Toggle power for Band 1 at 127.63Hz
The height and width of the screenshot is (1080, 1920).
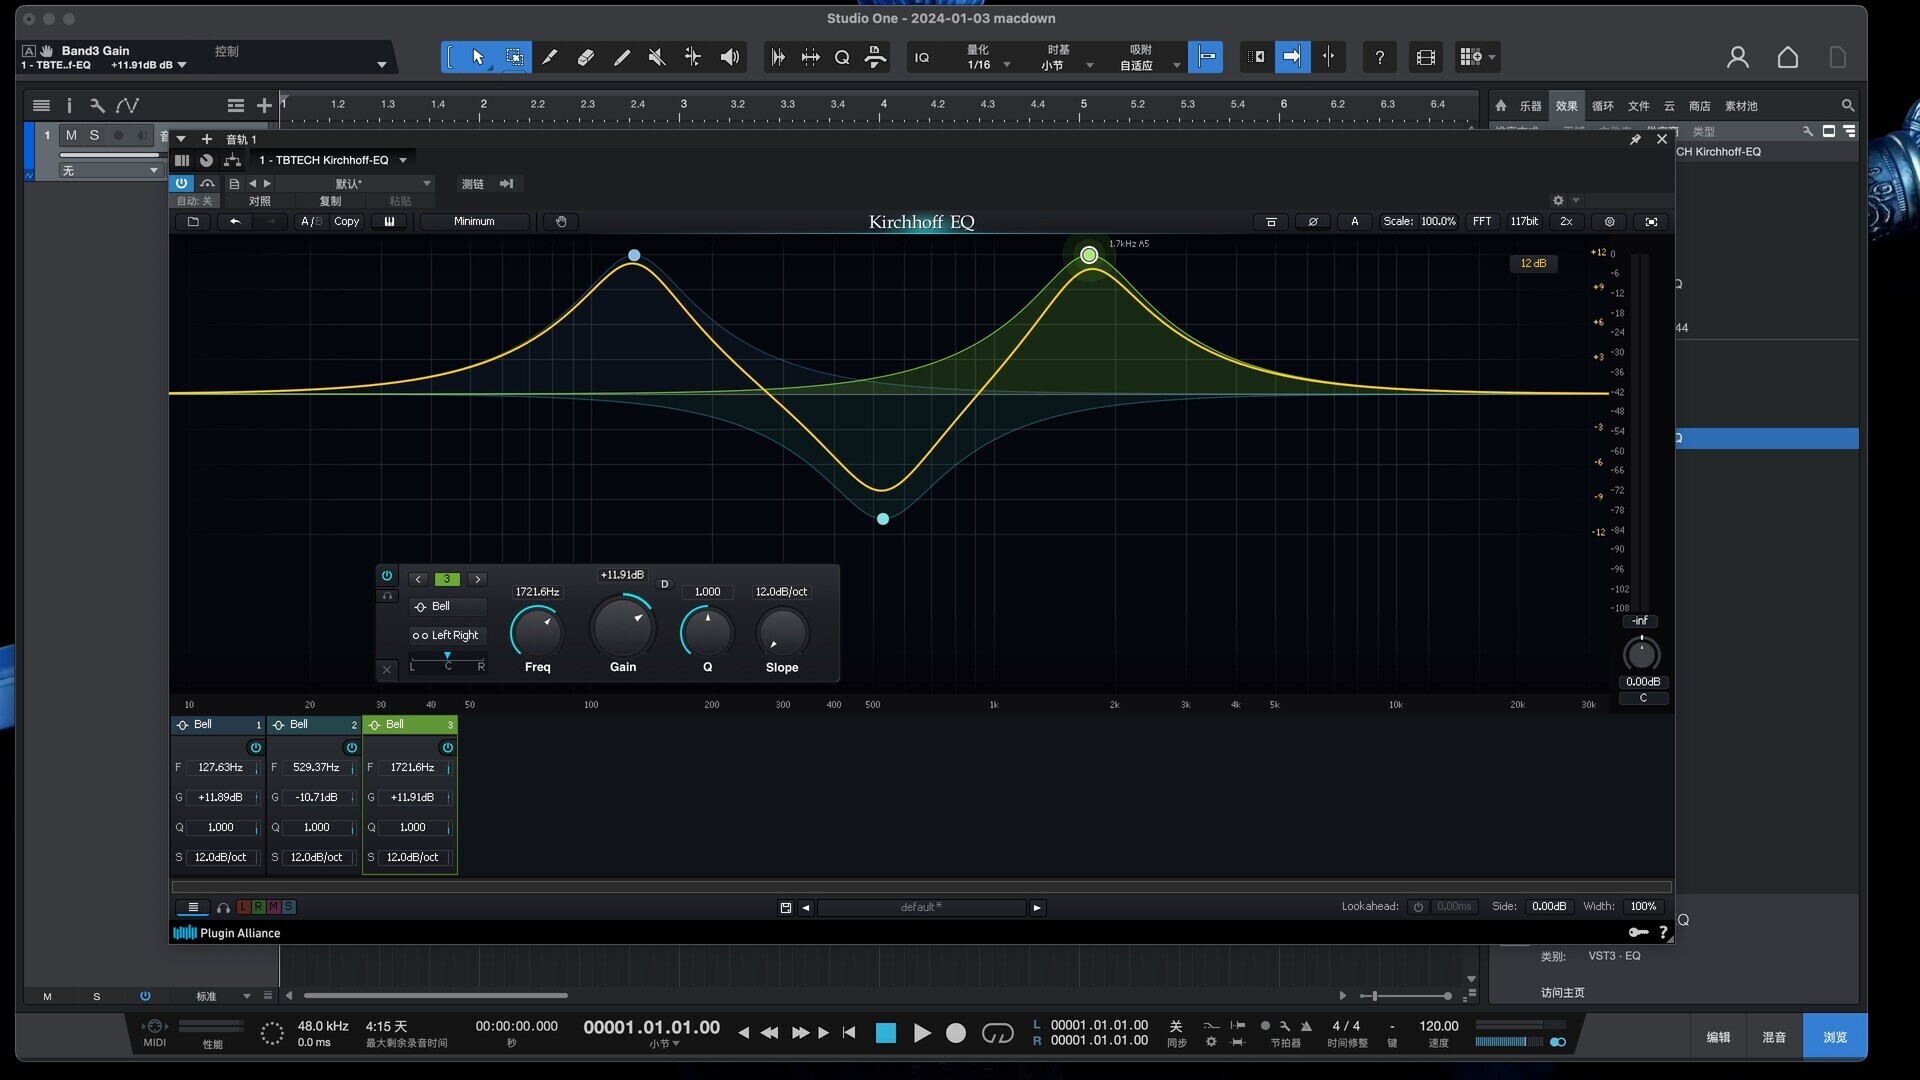tap(255, 747)
